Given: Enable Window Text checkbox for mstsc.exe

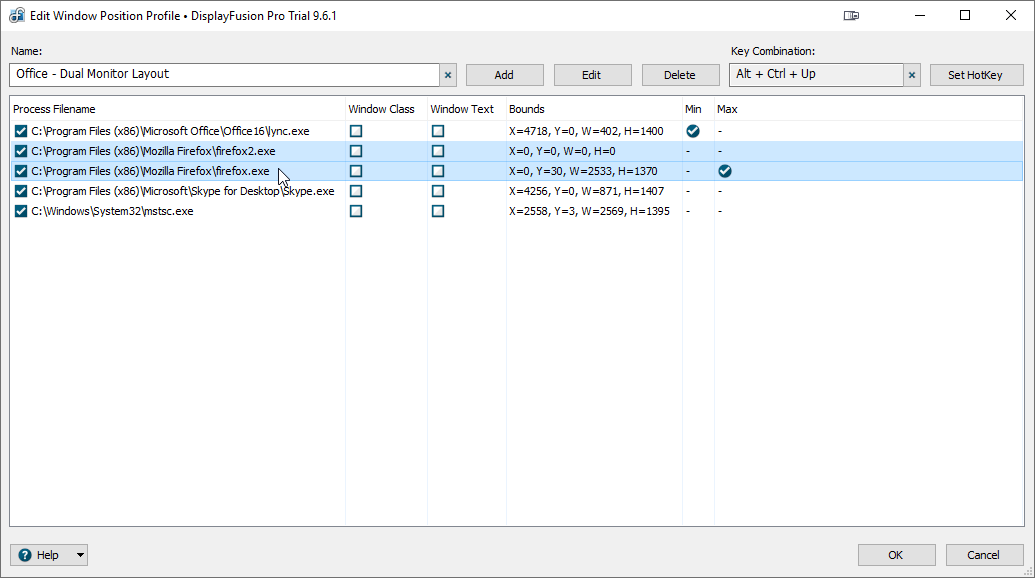Looking at the screenshot, I should (x=438, y=211).
